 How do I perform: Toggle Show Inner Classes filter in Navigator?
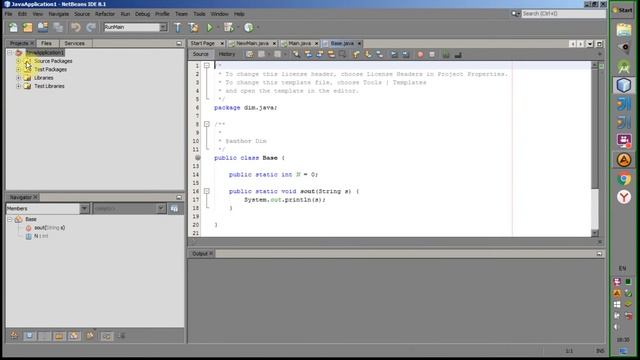point(74,336)
